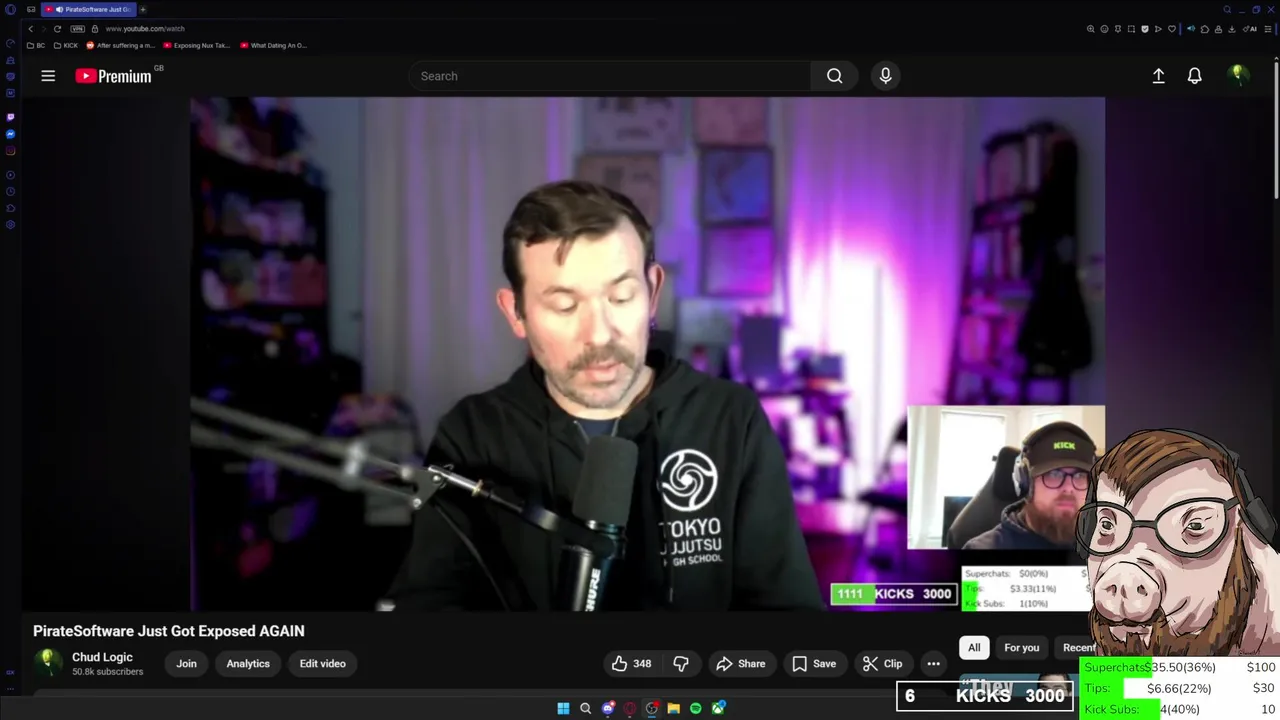Open browser downloads arrow icon
This screenshot has width=1280, height=720.
tap(1232, 29)
